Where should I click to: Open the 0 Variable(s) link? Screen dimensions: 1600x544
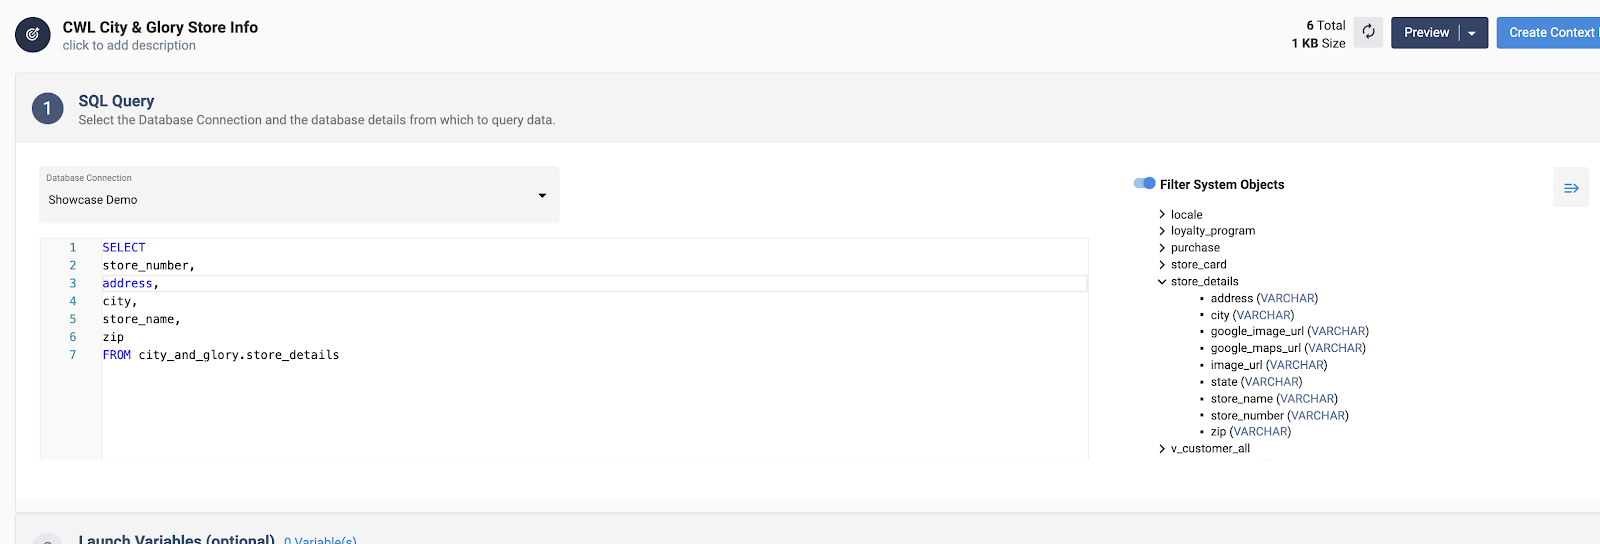(x=320, y=540)
